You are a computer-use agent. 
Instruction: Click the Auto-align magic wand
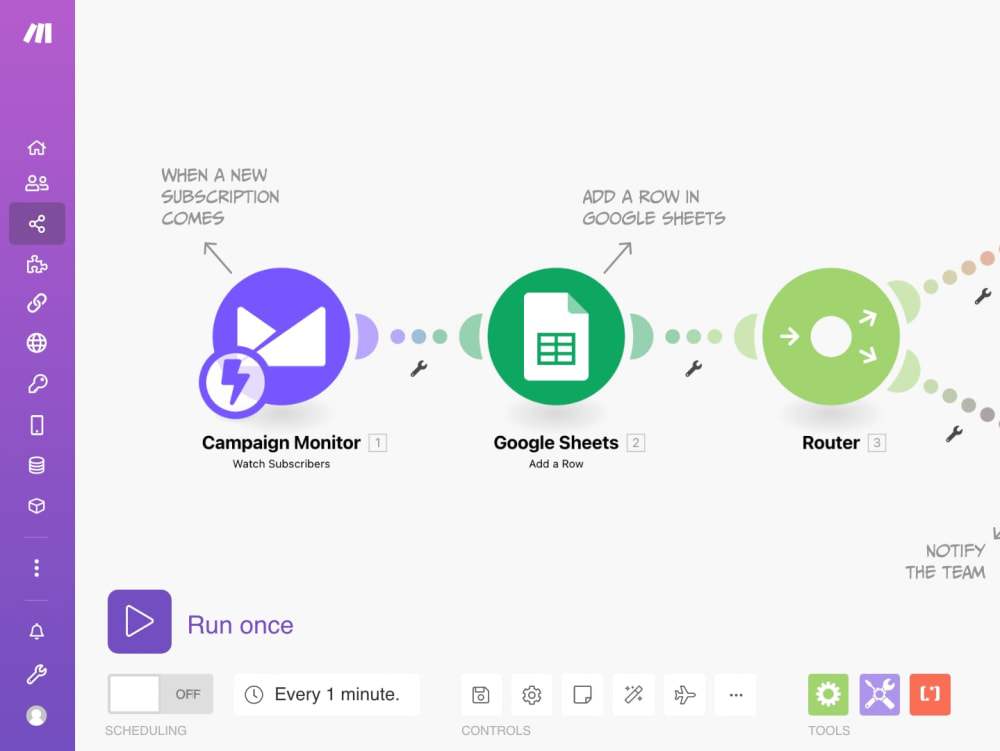point(633,694)
